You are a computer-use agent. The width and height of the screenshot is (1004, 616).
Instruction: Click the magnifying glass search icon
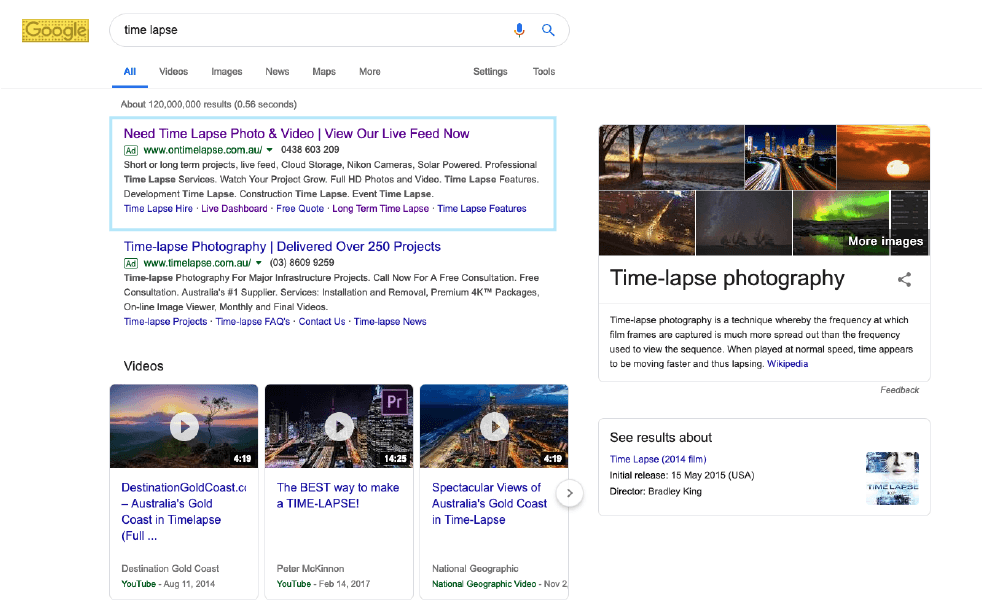coord(548,29)
